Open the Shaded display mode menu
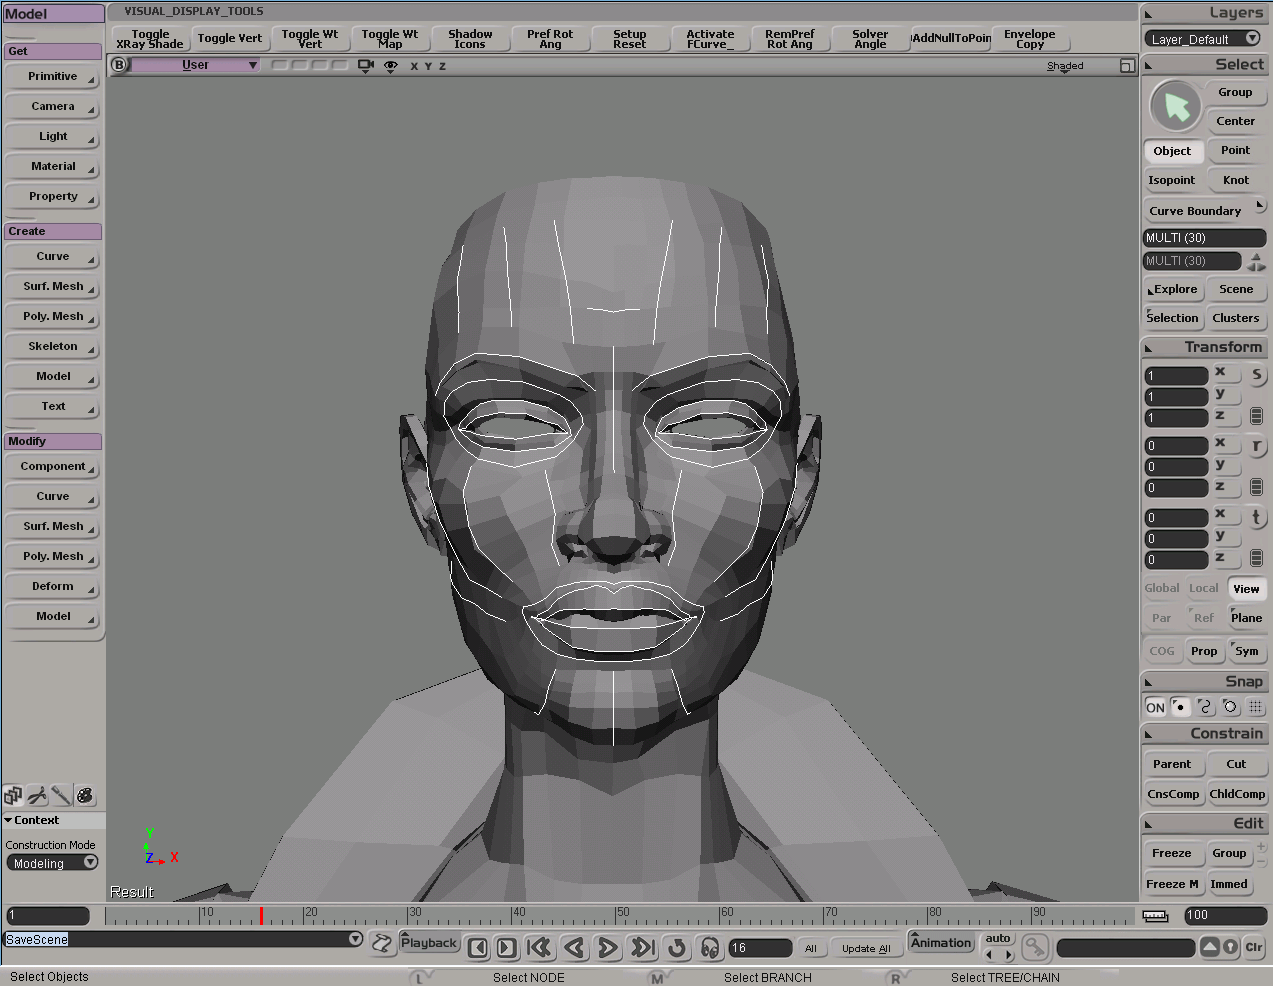This screenshot has height=986, width=1273. coord(1064,65)
